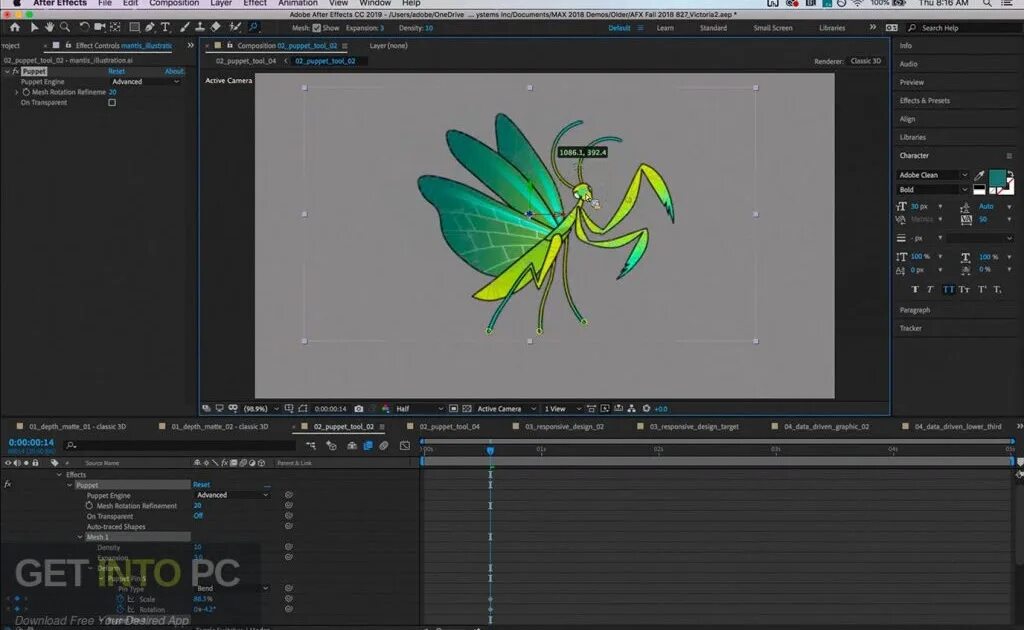This screenshot has height=630, width=1024.
Task: Click the shy layers timeline icon
Action: click(x=352, y=445)
